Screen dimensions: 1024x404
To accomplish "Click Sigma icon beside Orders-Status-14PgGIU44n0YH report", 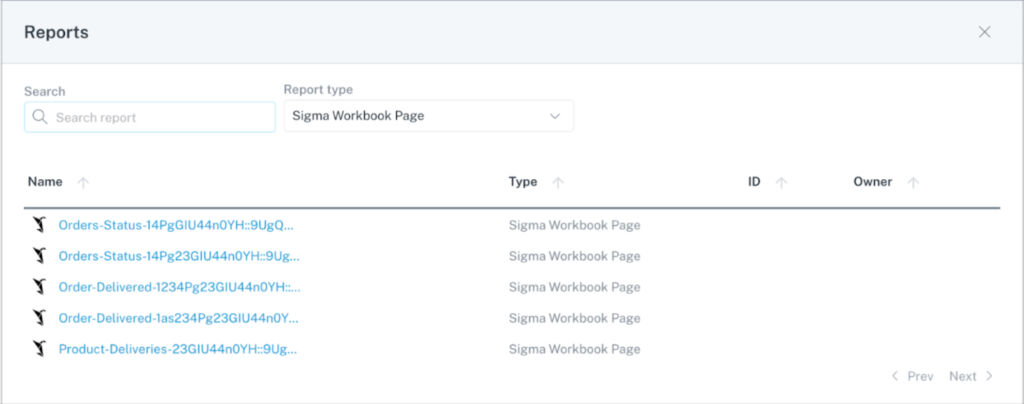I will pos(40,225).
